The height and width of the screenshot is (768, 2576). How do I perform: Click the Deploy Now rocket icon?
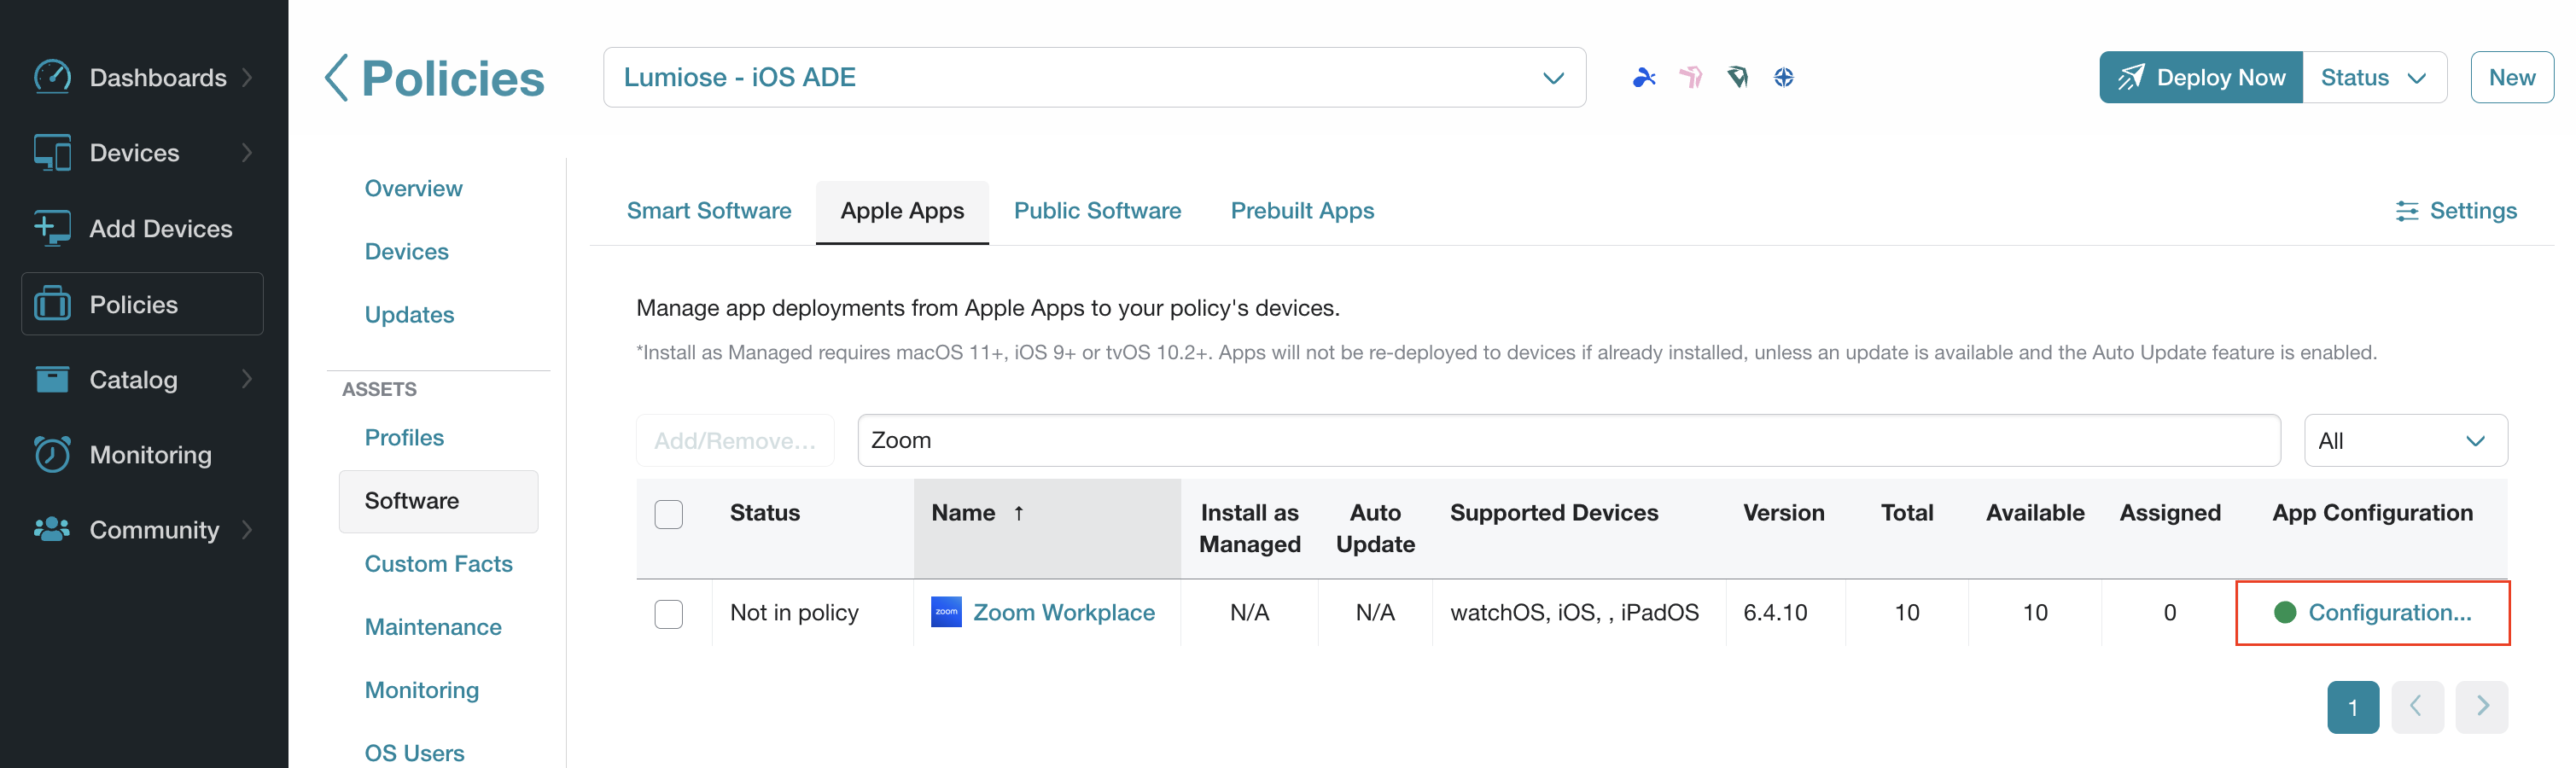[x=2131, y=77]
